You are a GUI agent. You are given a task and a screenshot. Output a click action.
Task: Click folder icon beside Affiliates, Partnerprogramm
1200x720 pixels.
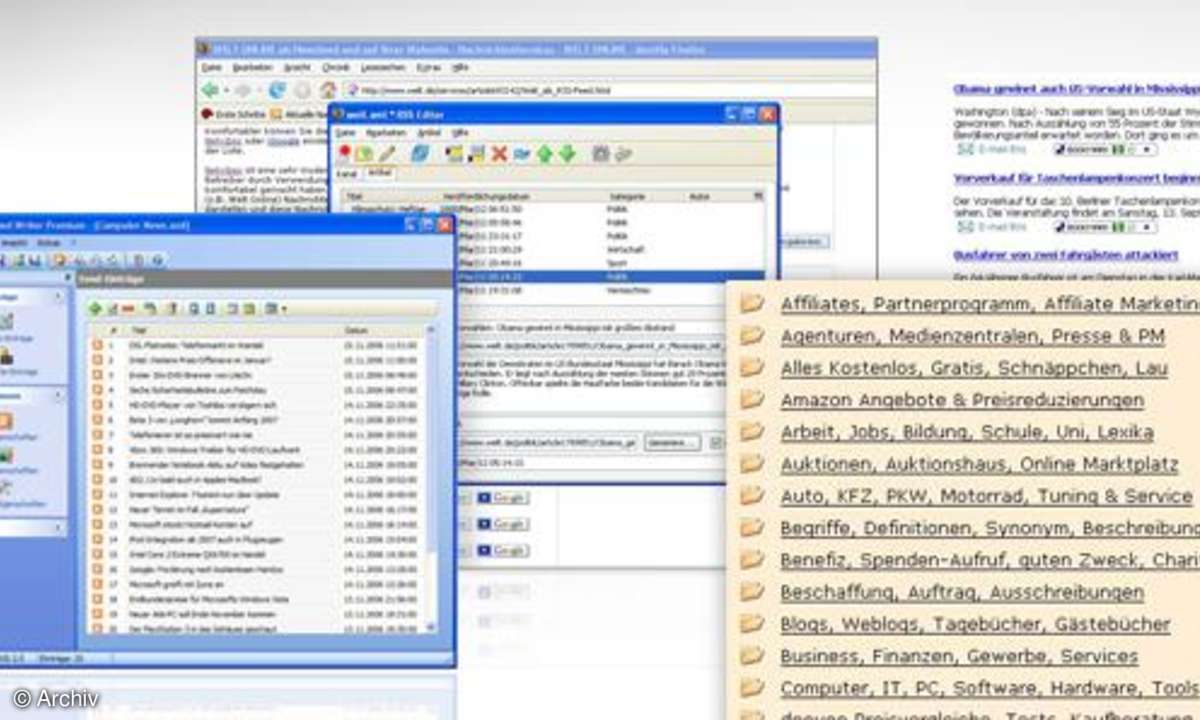pyautogui.click(x=752, y=303)
